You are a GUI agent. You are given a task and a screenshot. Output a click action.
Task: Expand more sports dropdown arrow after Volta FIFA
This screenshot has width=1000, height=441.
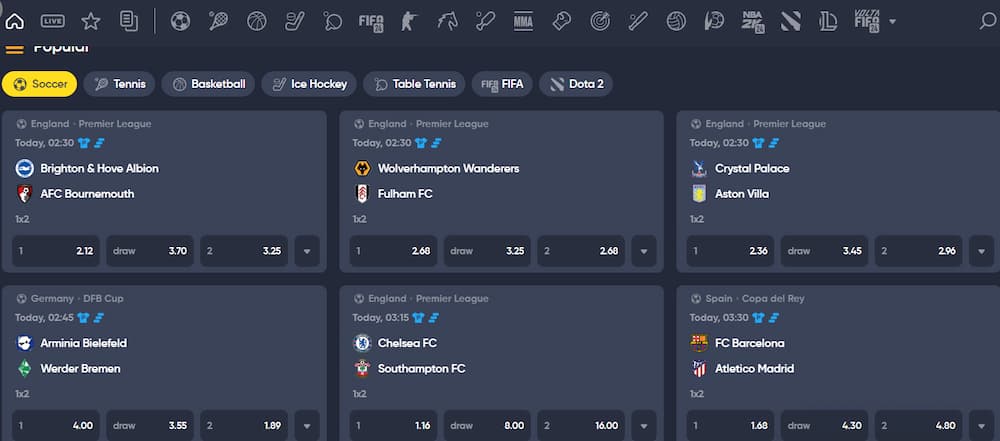(x=892, y=22)
